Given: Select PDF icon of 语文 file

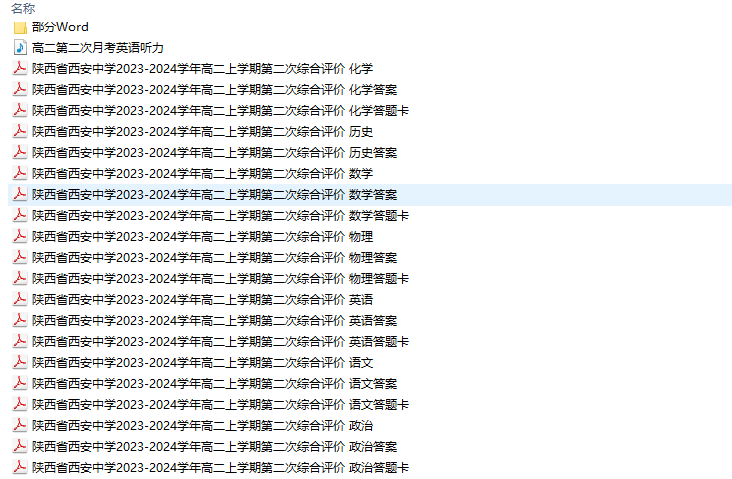Looking at the screenshot, I should (20, 363).
